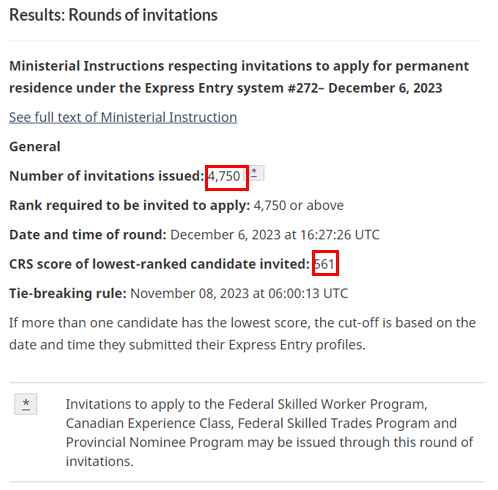Click the General round type label

35,147
